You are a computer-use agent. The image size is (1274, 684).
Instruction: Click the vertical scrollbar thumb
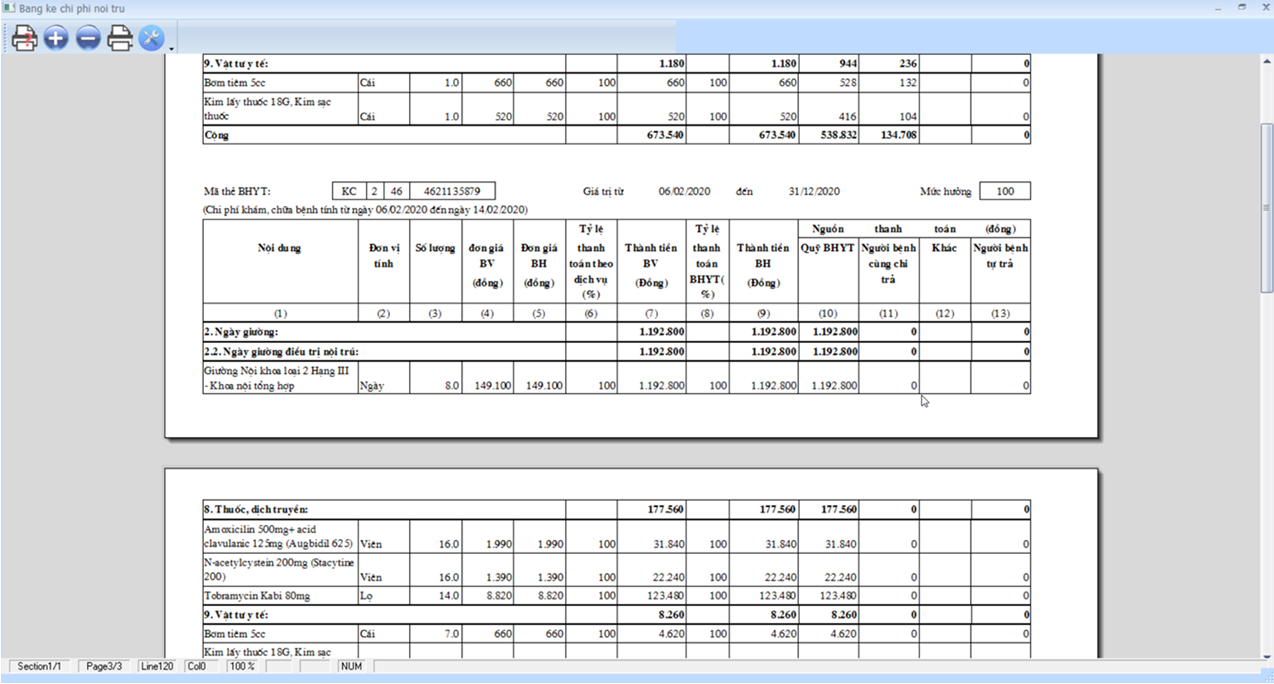coord(1266,207)
